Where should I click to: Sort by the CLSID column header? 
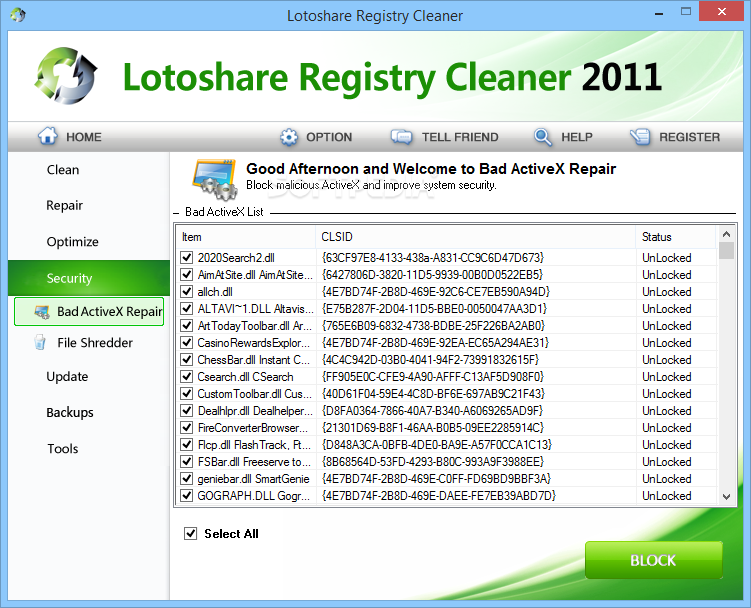[476, 237]
